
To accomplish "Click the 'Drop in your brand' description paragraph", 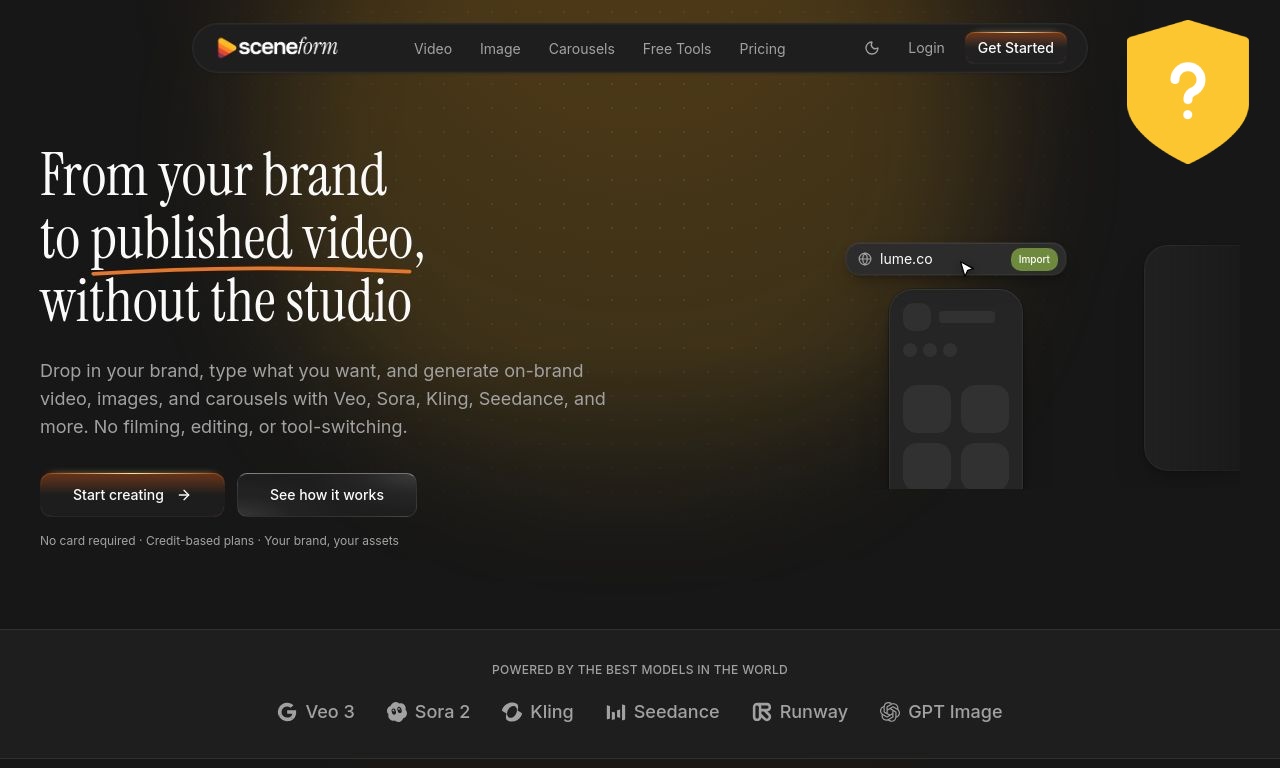I will (x=323, y=399).
